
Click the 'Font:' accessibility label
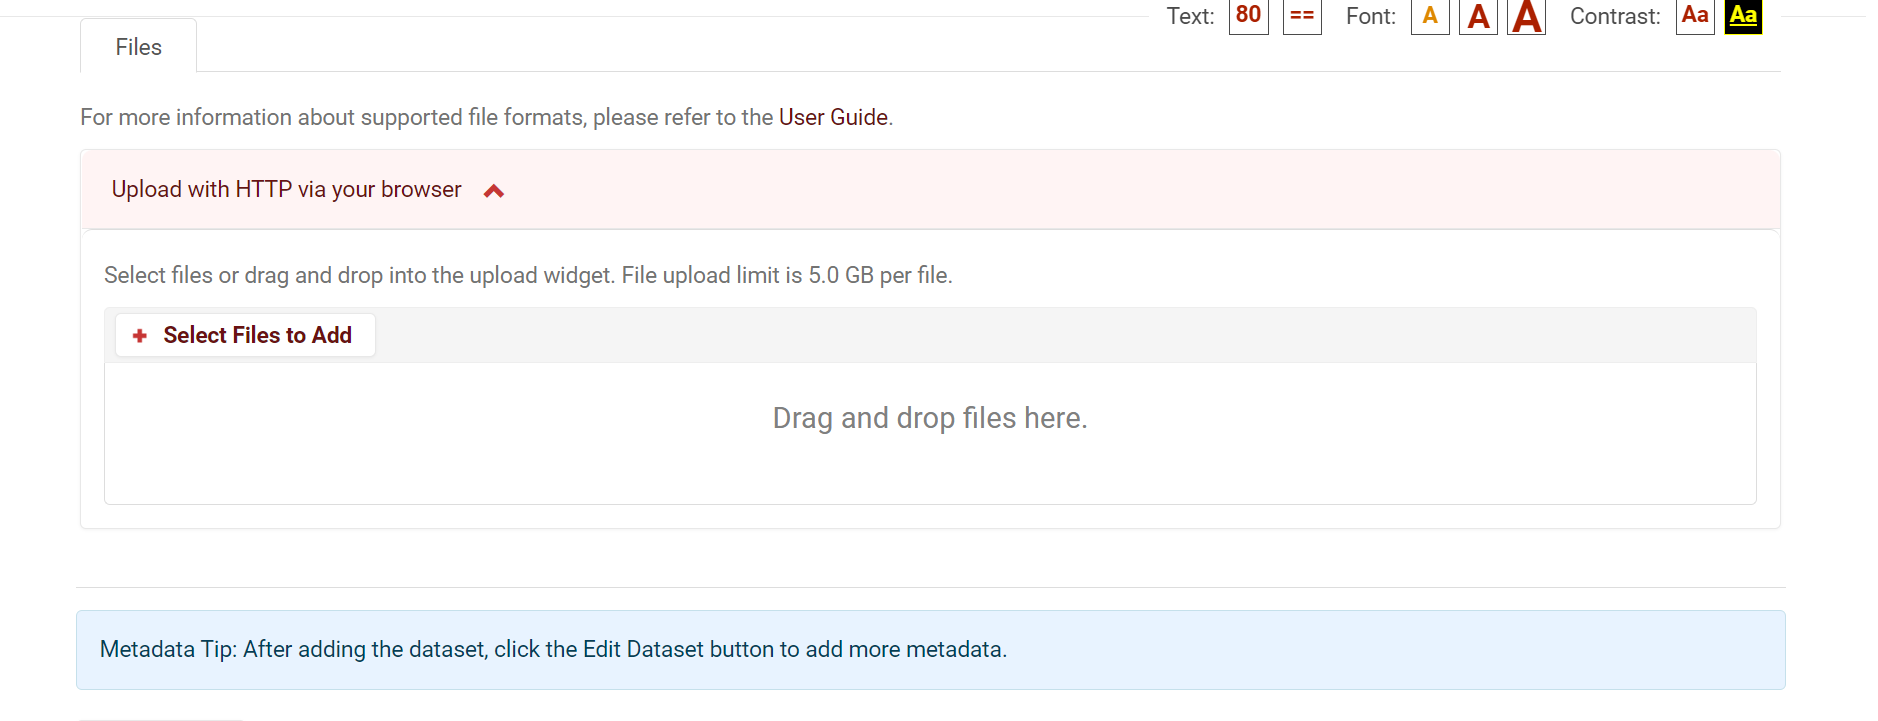click(1371, 16)
